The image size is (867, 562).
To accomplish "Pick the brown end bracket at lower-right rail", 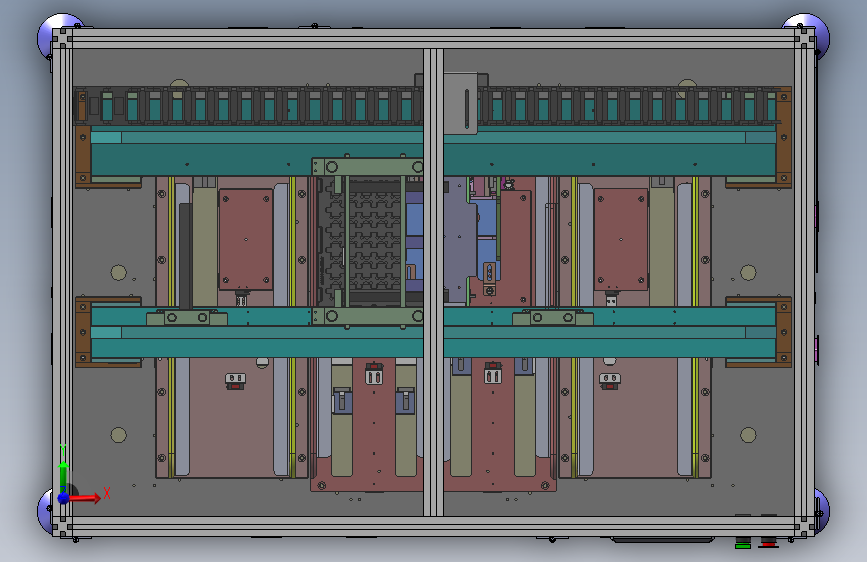I will pyautogui.click(x=784, y=332).
